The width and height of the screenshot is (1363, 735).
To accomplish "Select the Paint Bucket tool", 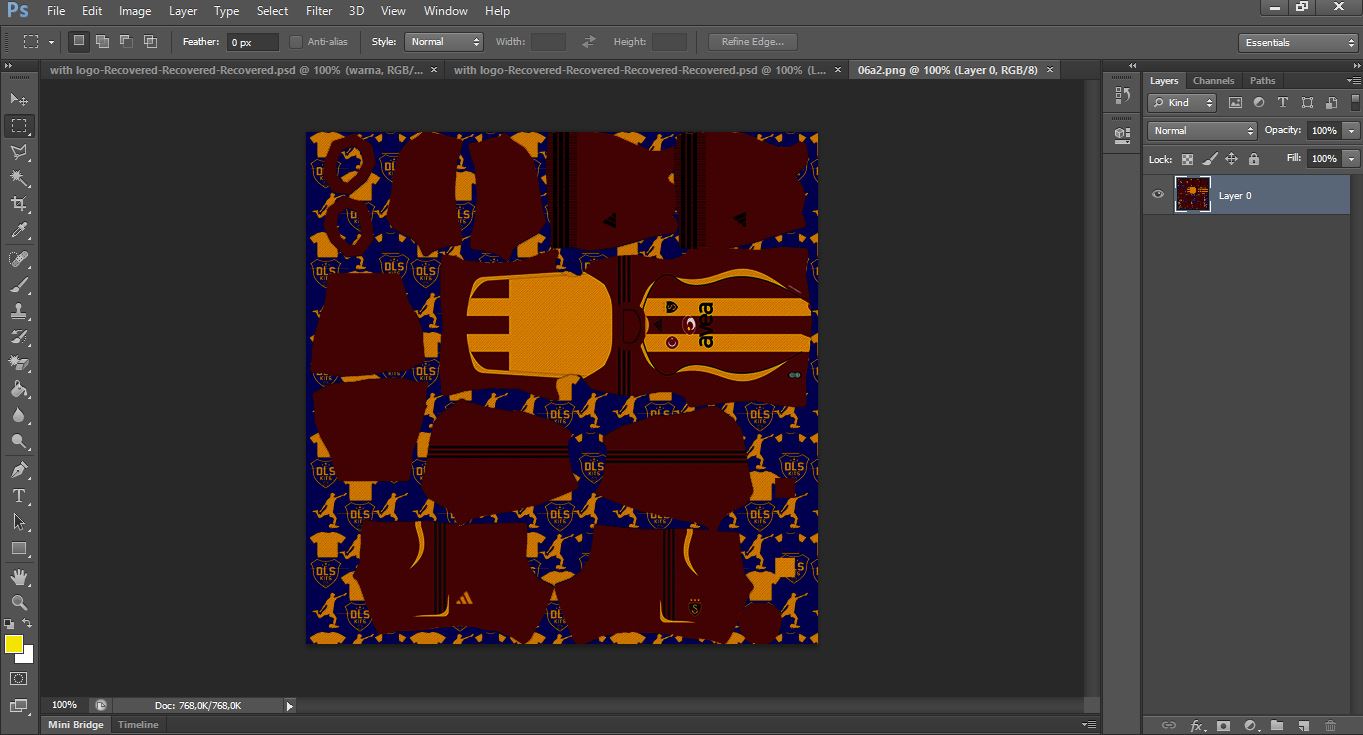I will click(19, 389).
